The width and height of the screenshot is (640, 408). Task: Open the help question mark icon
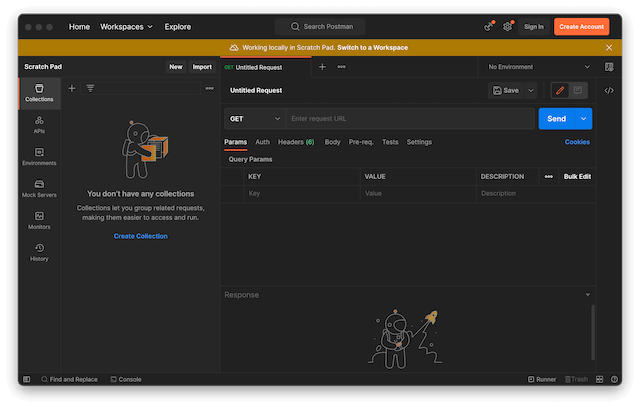614,379
